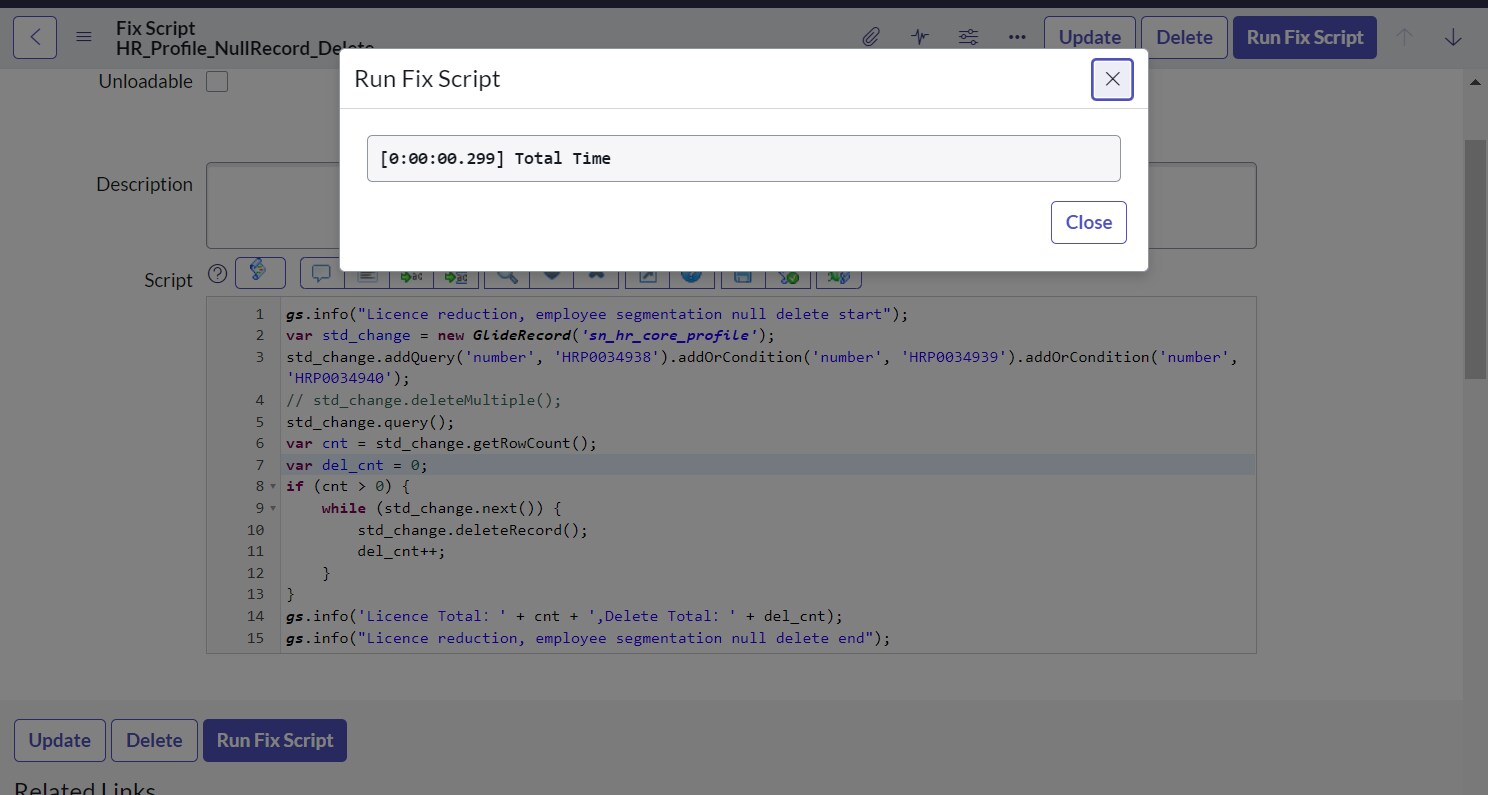Click the back arrow in the form header
Screen dimensions: 1488x795
click(35, 37)
